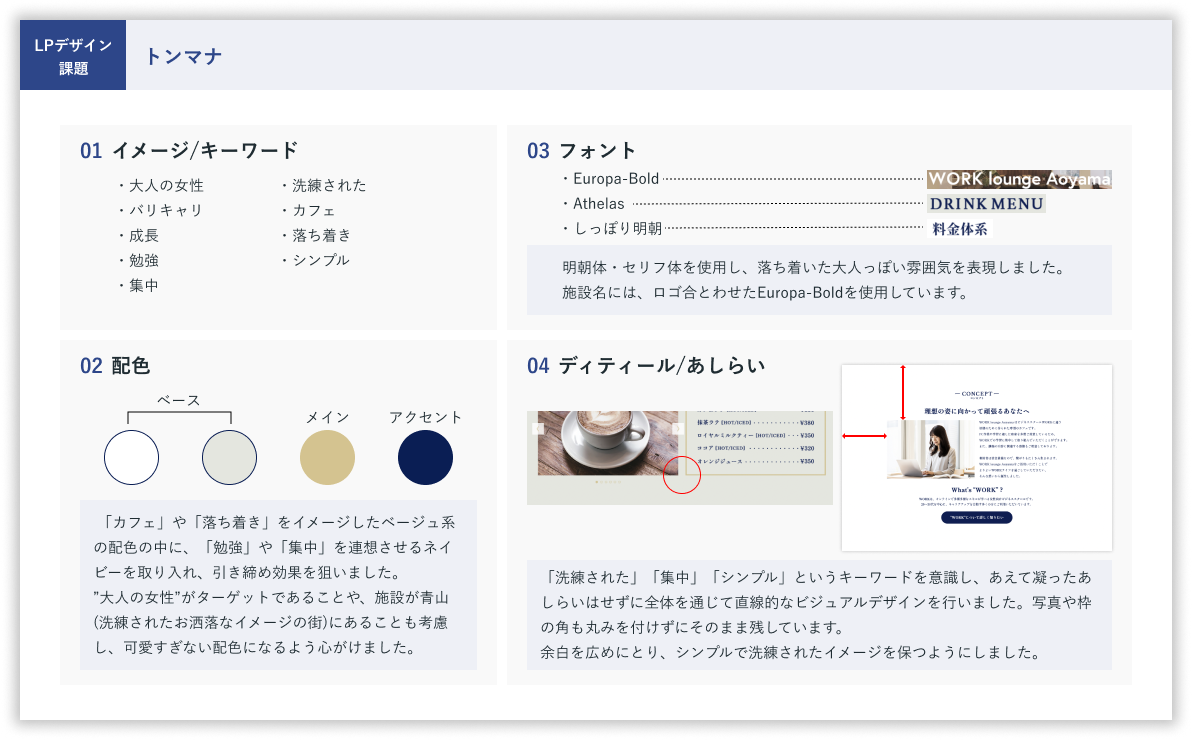Screen dimensions: 1192x740
Task: Pick the navy accent color swatch
Action: click(425, 457)
